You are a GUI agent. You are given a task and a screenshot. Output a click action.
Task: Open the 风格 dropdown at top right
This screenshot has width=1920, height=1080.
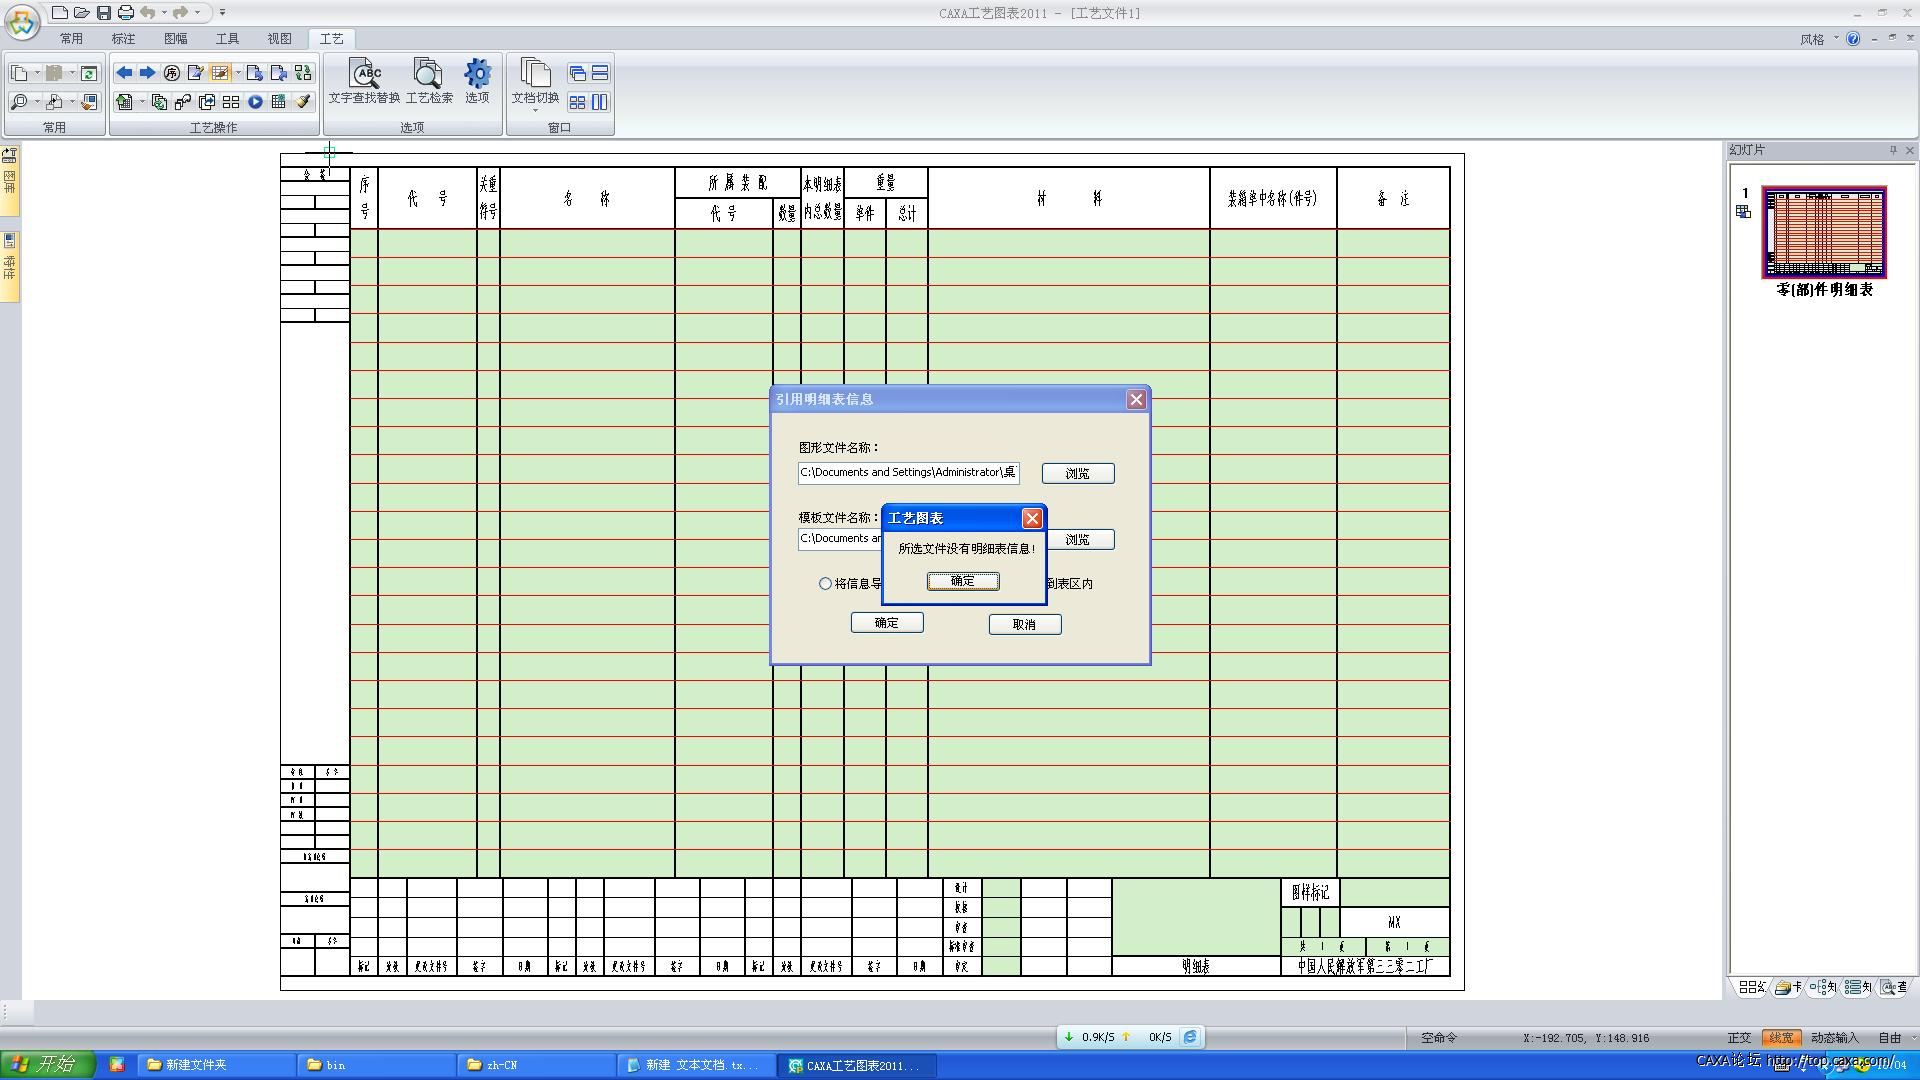[x=1818, y=39]
